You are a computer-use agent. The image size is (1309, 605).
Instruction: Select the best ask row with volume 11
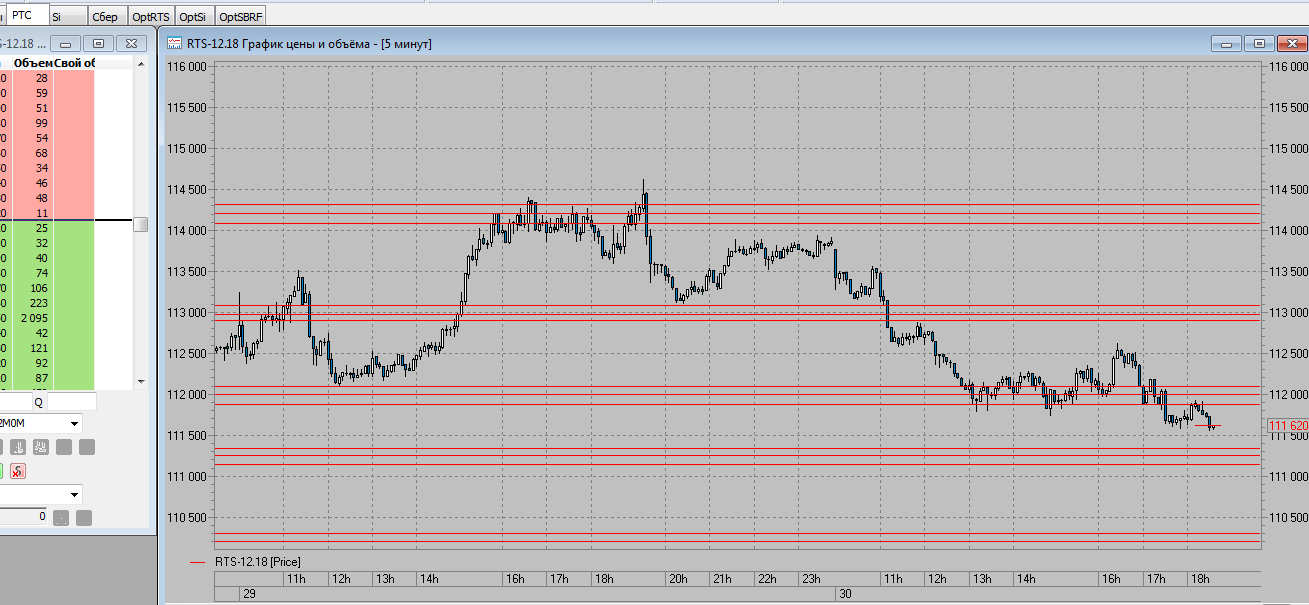[47, 213]
